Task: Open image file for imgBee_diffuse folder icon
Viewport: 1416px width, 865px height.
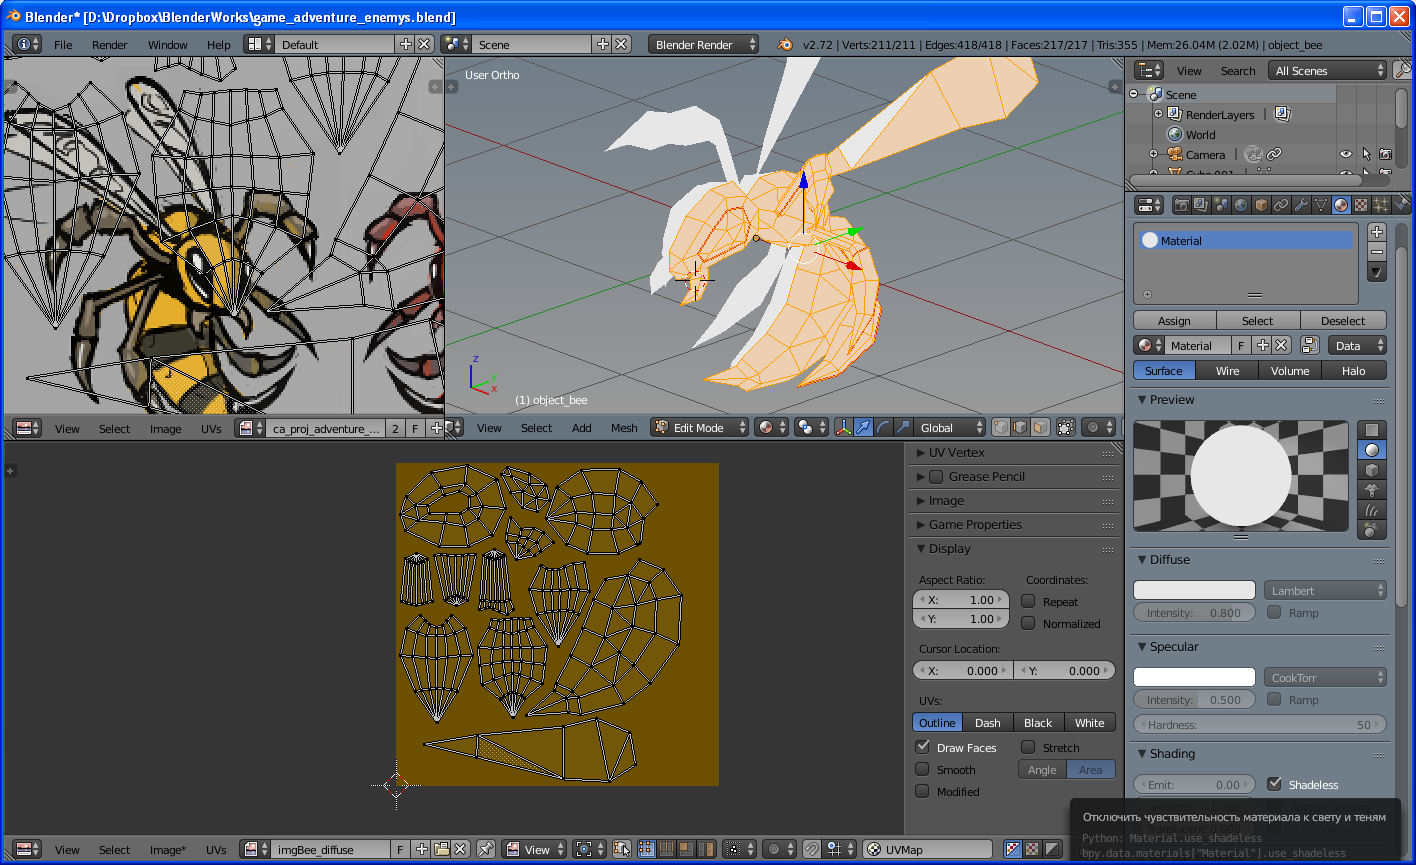Action: (x=441, y=850)
